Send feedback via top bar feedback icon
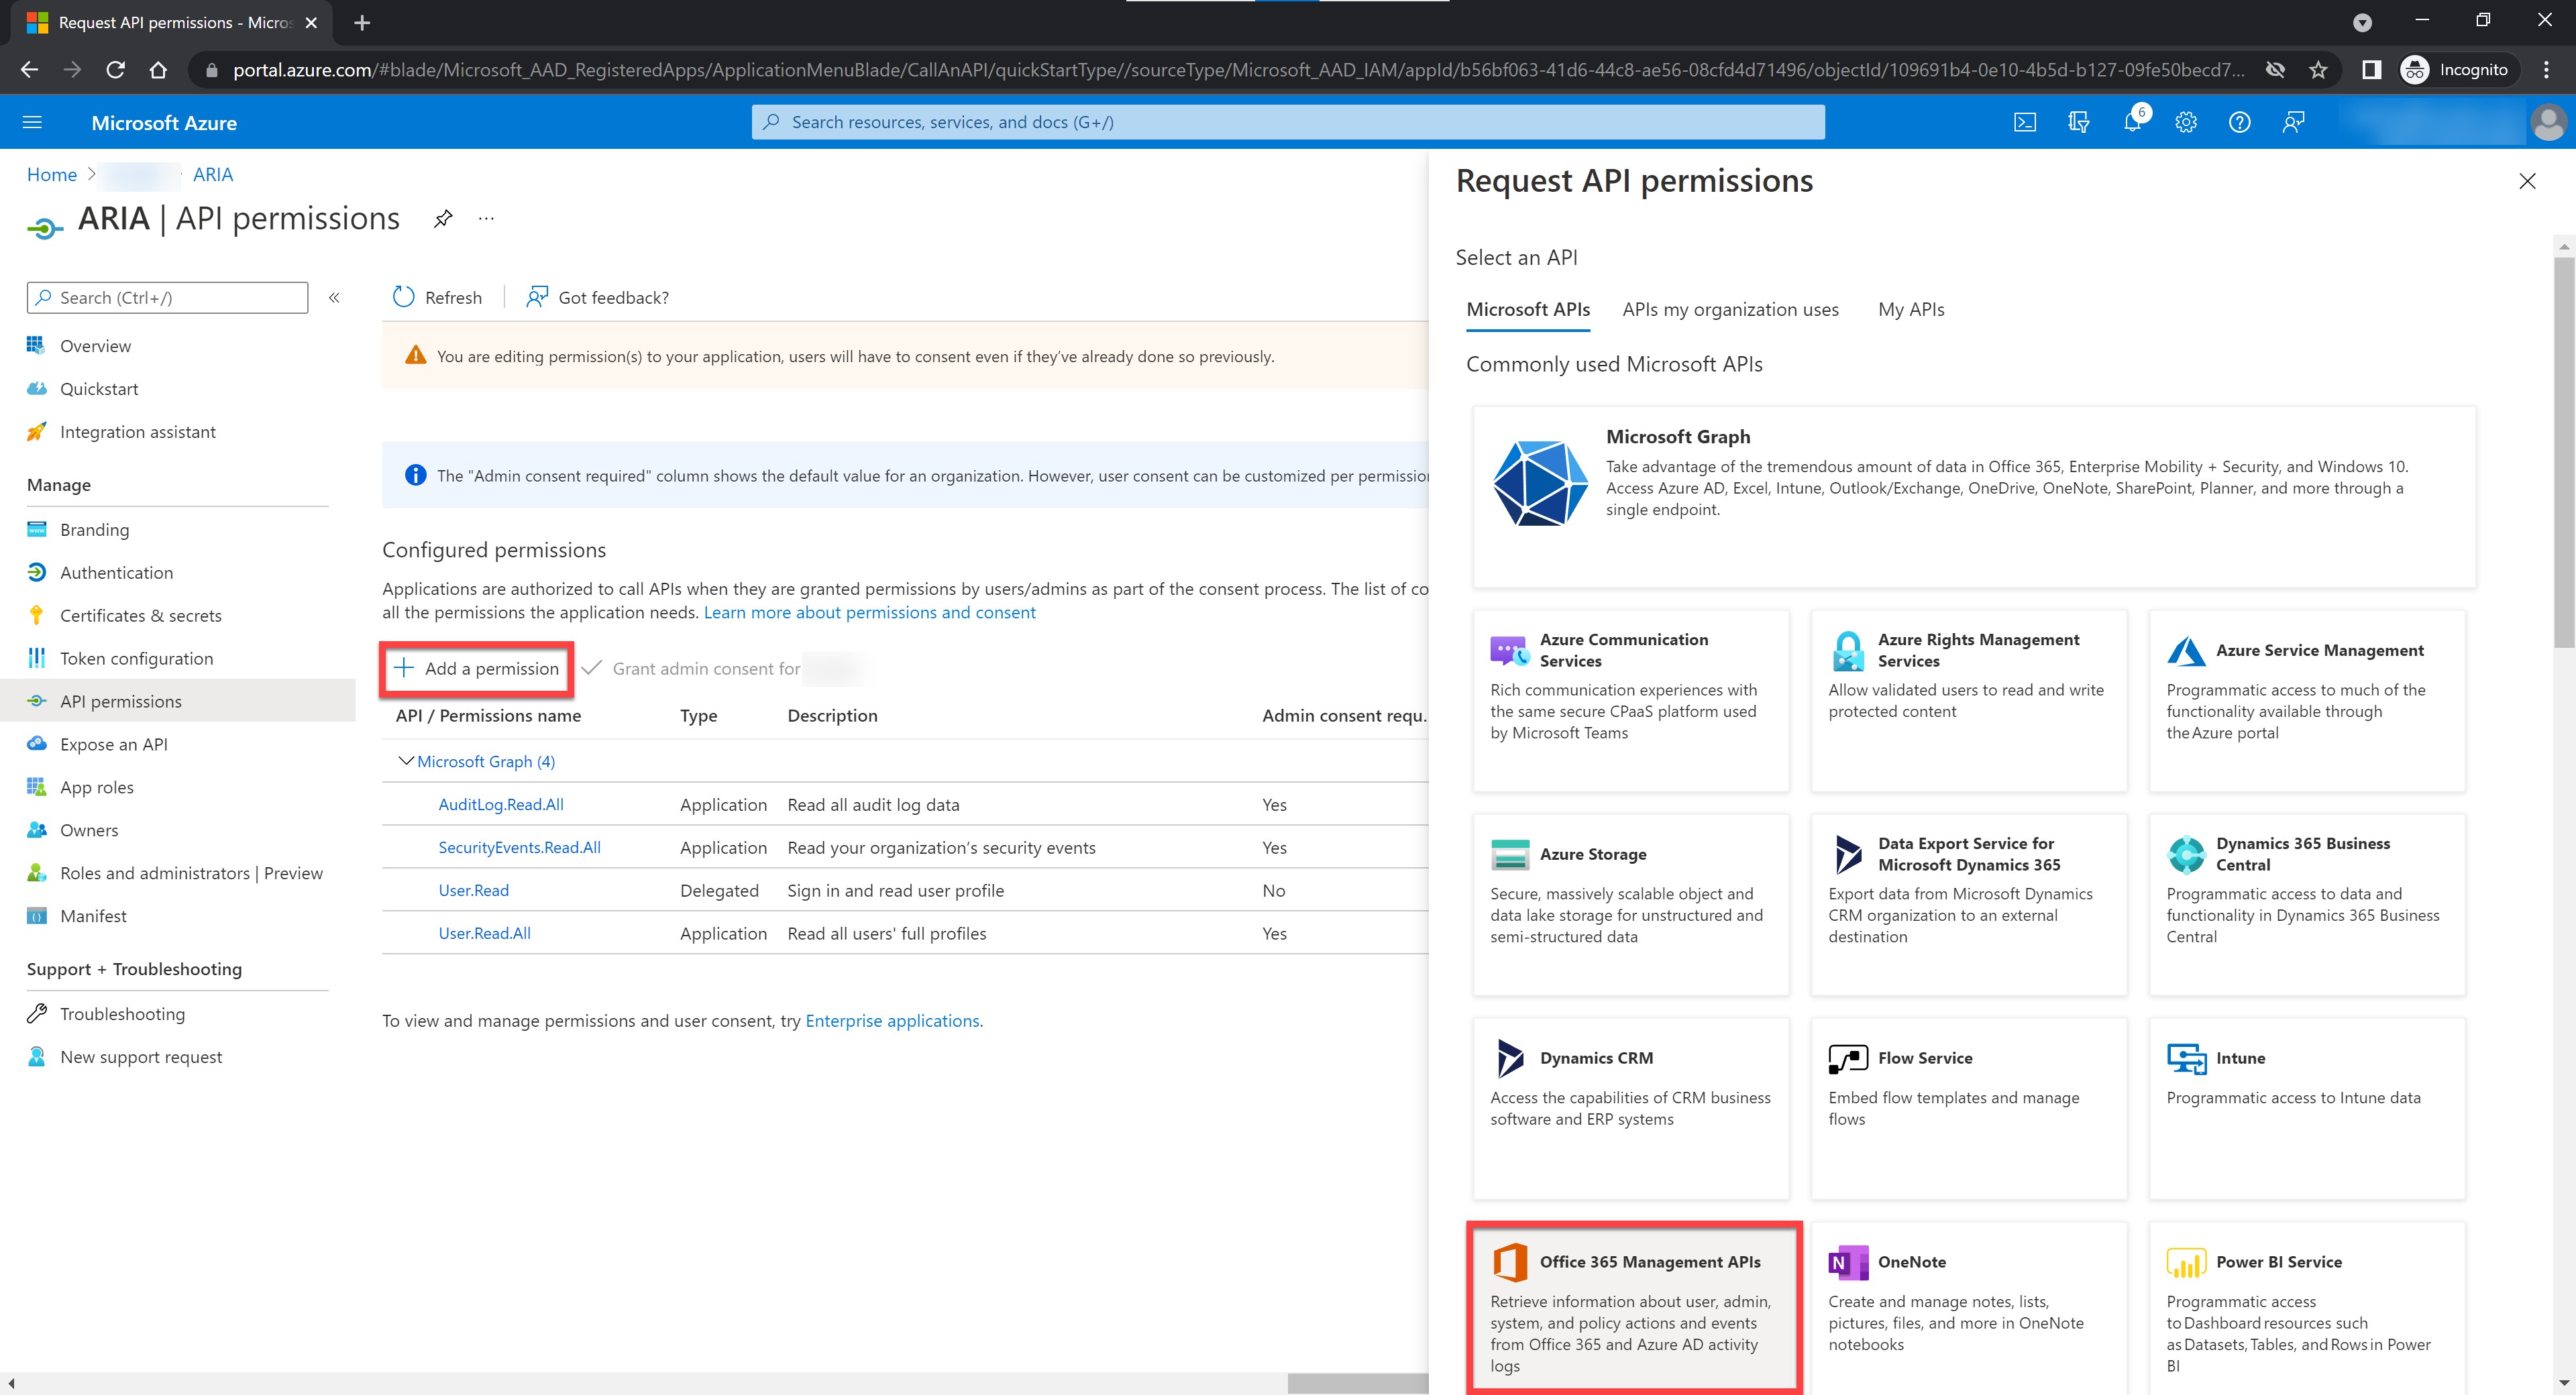Viewport: 2576px width, 1395px height. pyautogui.click(x=2293, y=122)
